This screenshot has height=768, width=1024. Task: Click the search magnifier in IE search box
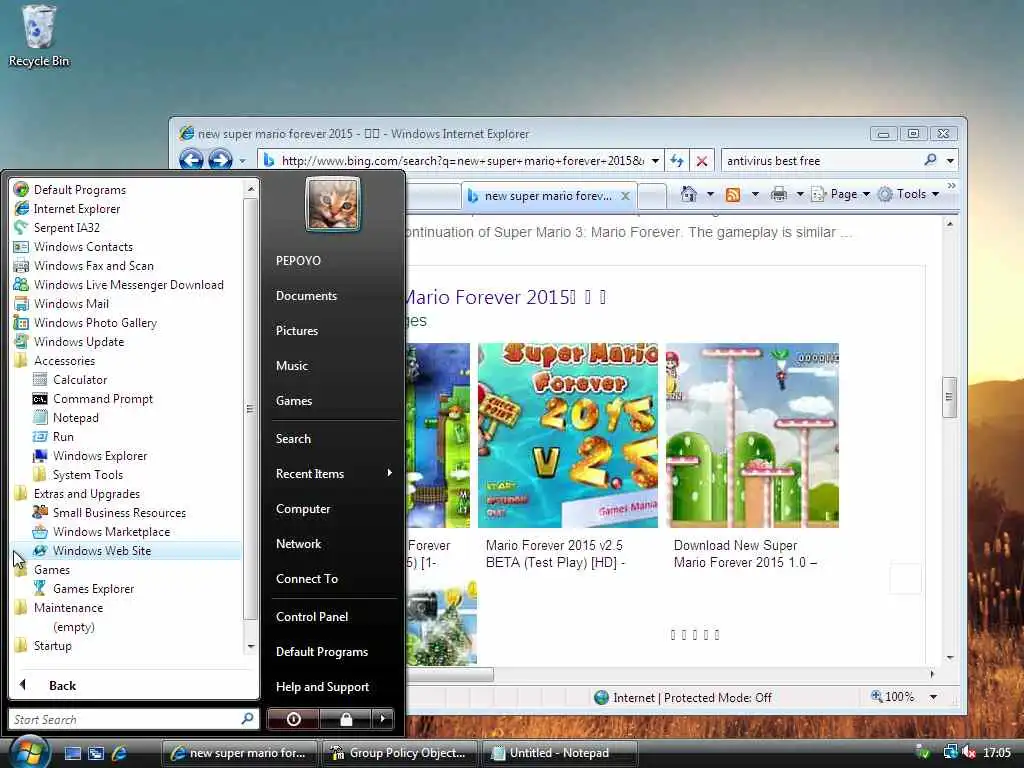coord(931,159)
